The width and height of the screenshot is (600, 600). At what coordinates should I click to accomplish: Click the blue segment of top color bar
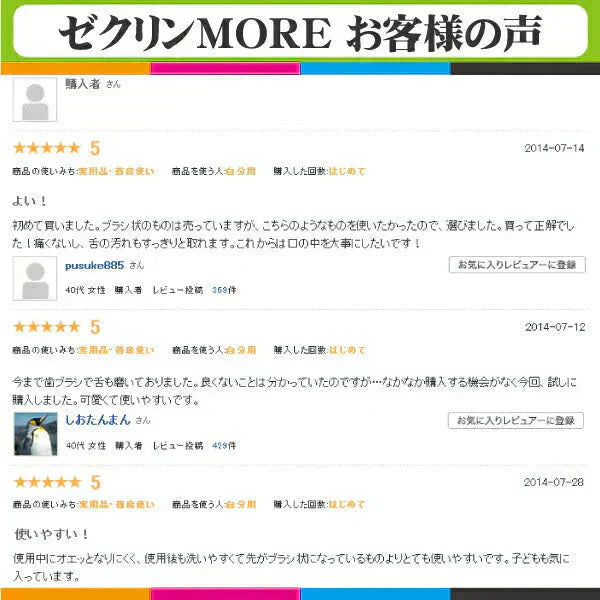pyautogui.click(x=375, y=68)
